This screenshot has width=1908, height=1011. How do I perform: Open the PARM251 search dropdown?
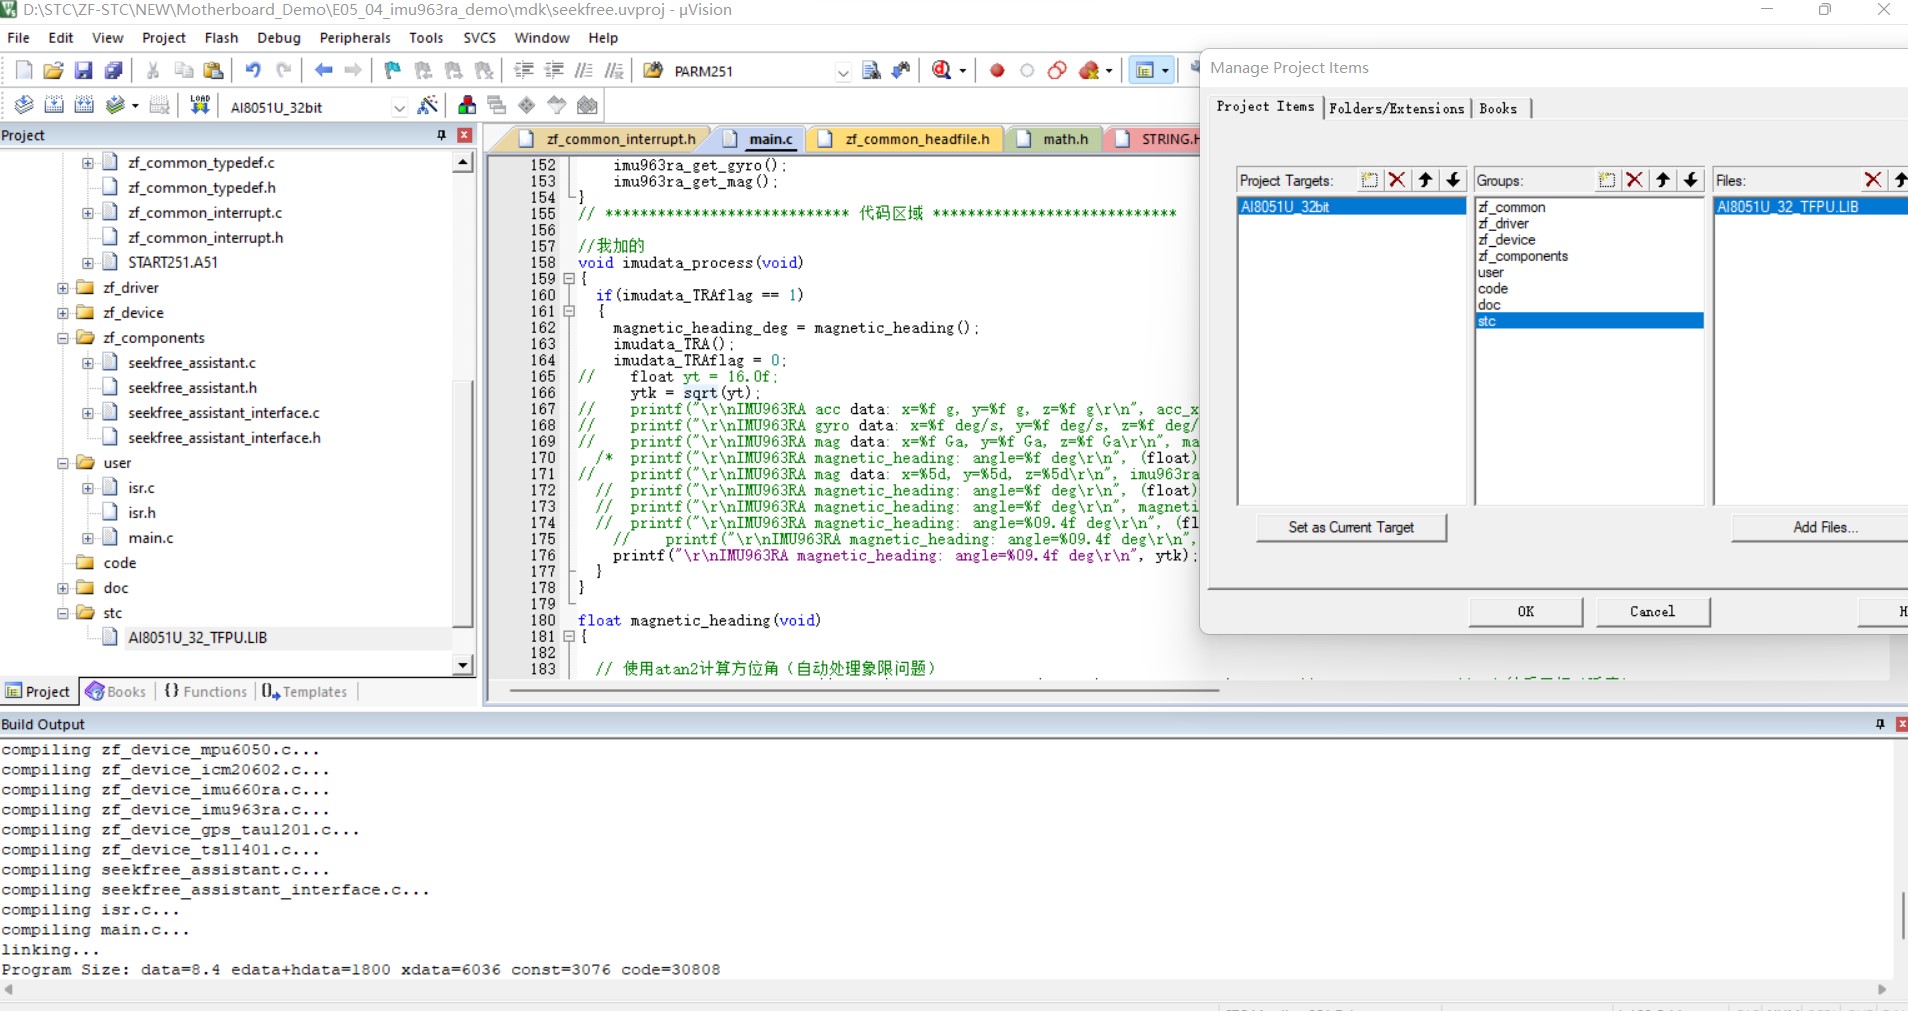pos(843,72)
